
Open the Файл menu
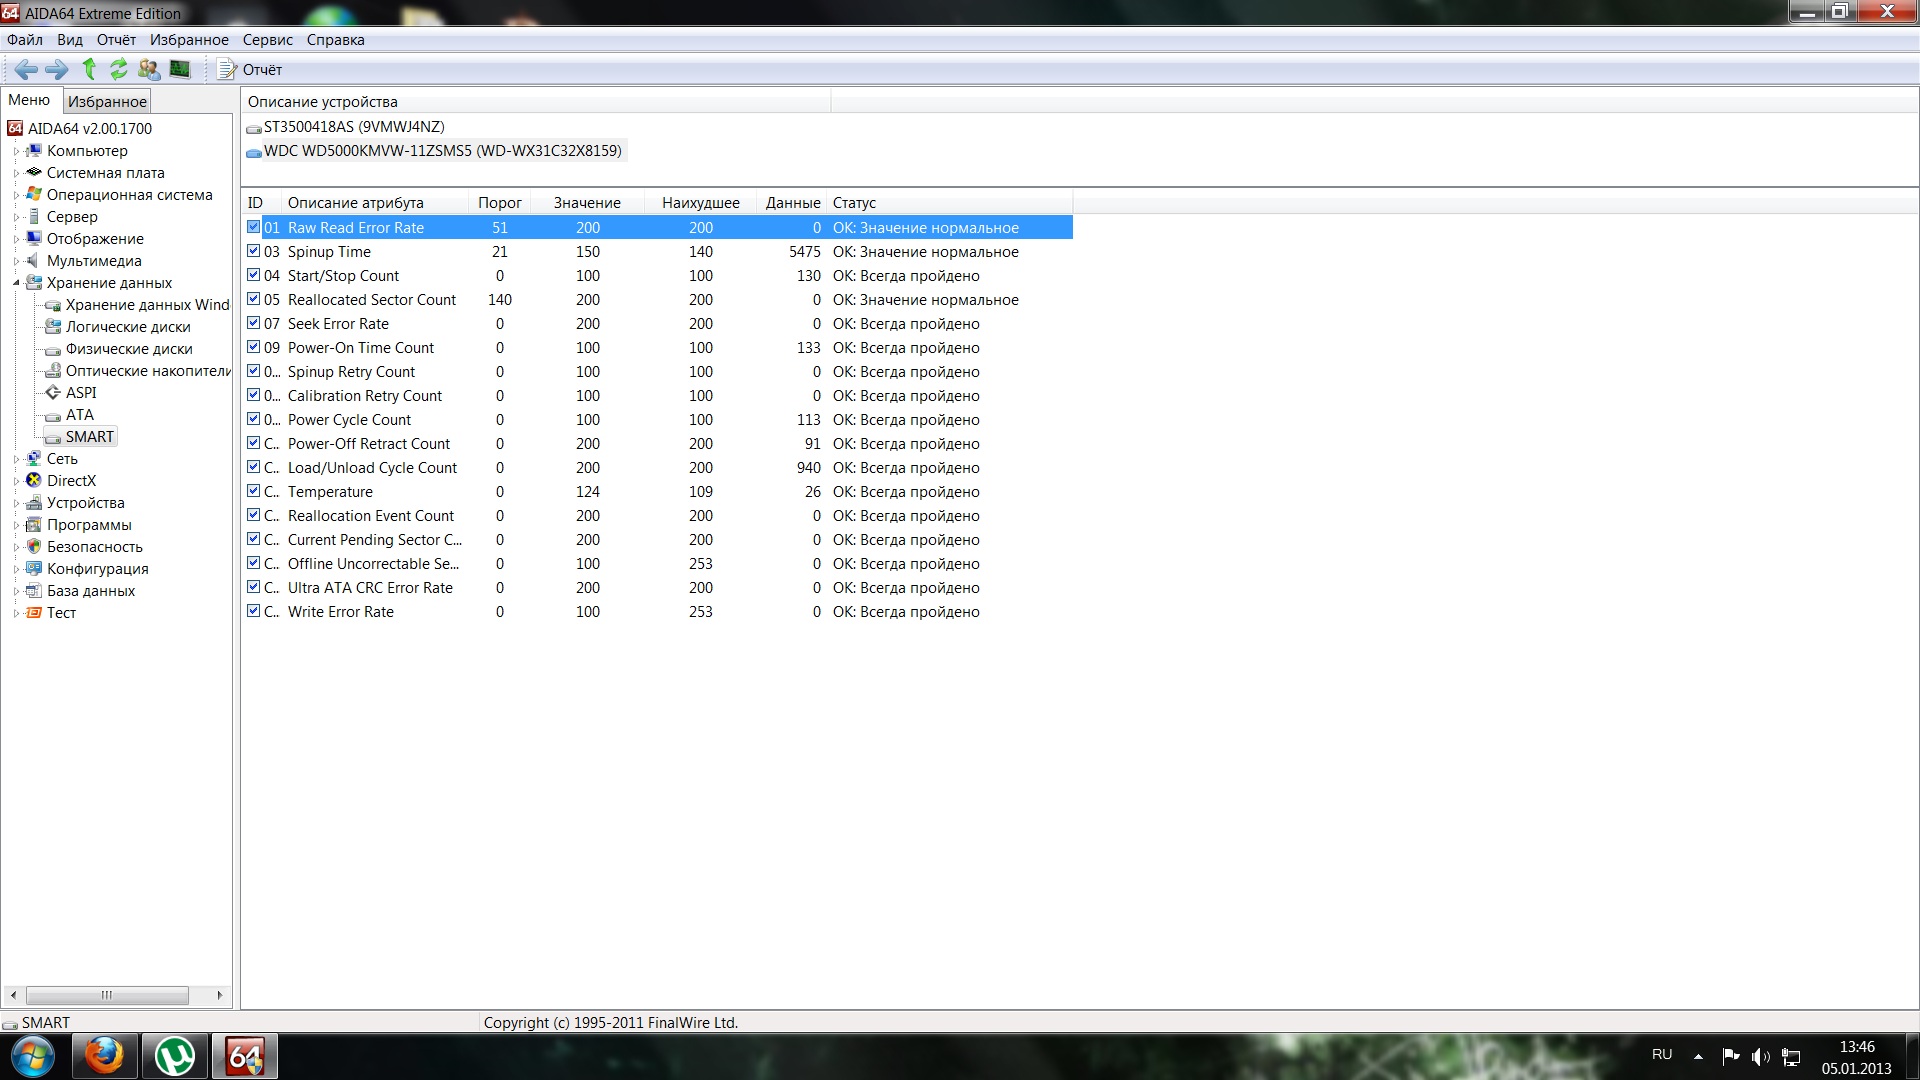[25, 40]
